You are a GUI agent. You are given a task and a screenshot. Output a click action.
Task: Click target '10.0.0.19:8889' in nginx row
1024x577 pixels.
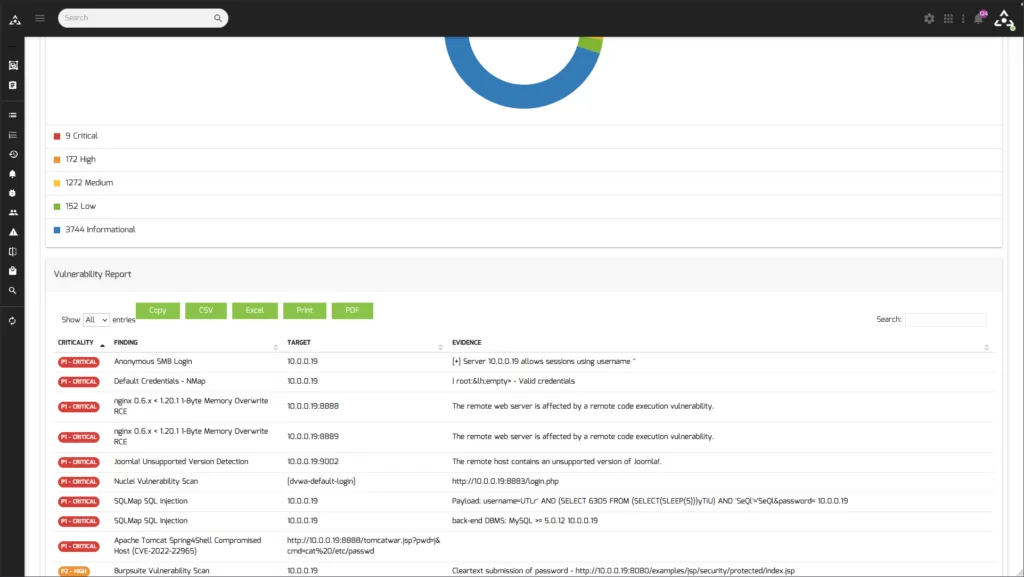pyautogui.click(x=313, y=437)
